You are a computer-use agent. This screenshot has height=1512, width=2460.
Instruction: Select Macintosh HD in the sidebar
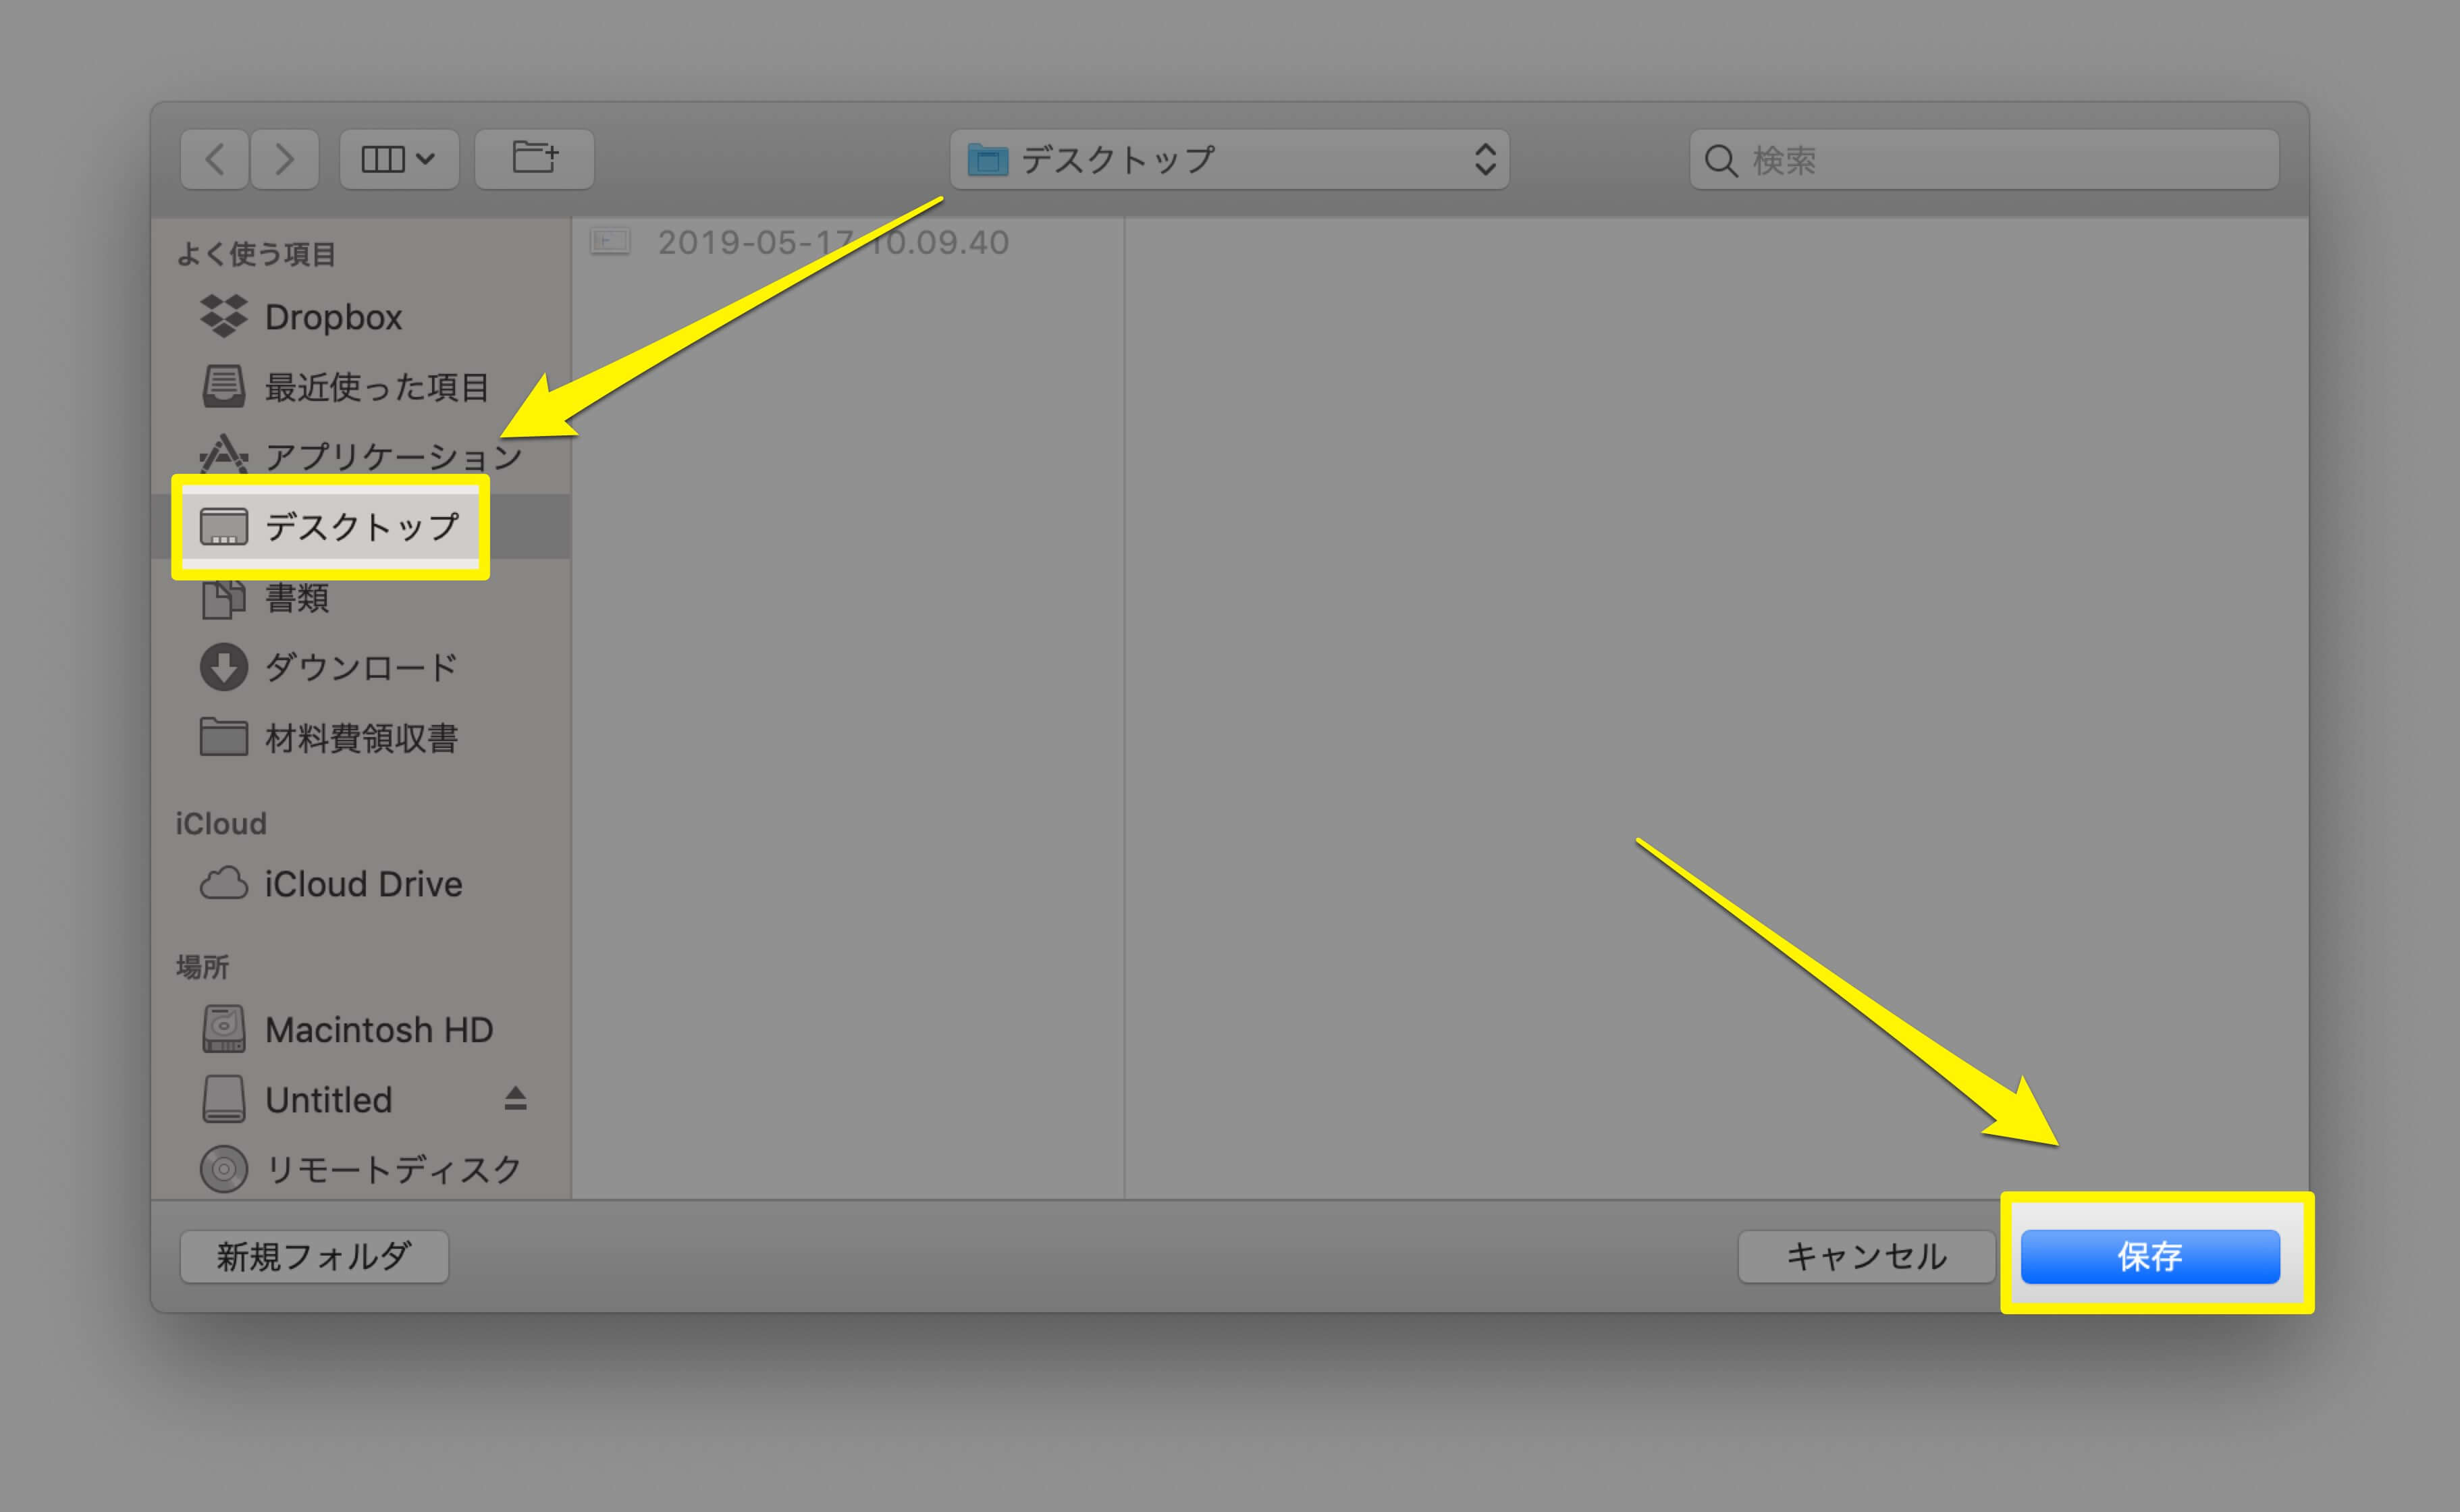(x=361, y=1030)
